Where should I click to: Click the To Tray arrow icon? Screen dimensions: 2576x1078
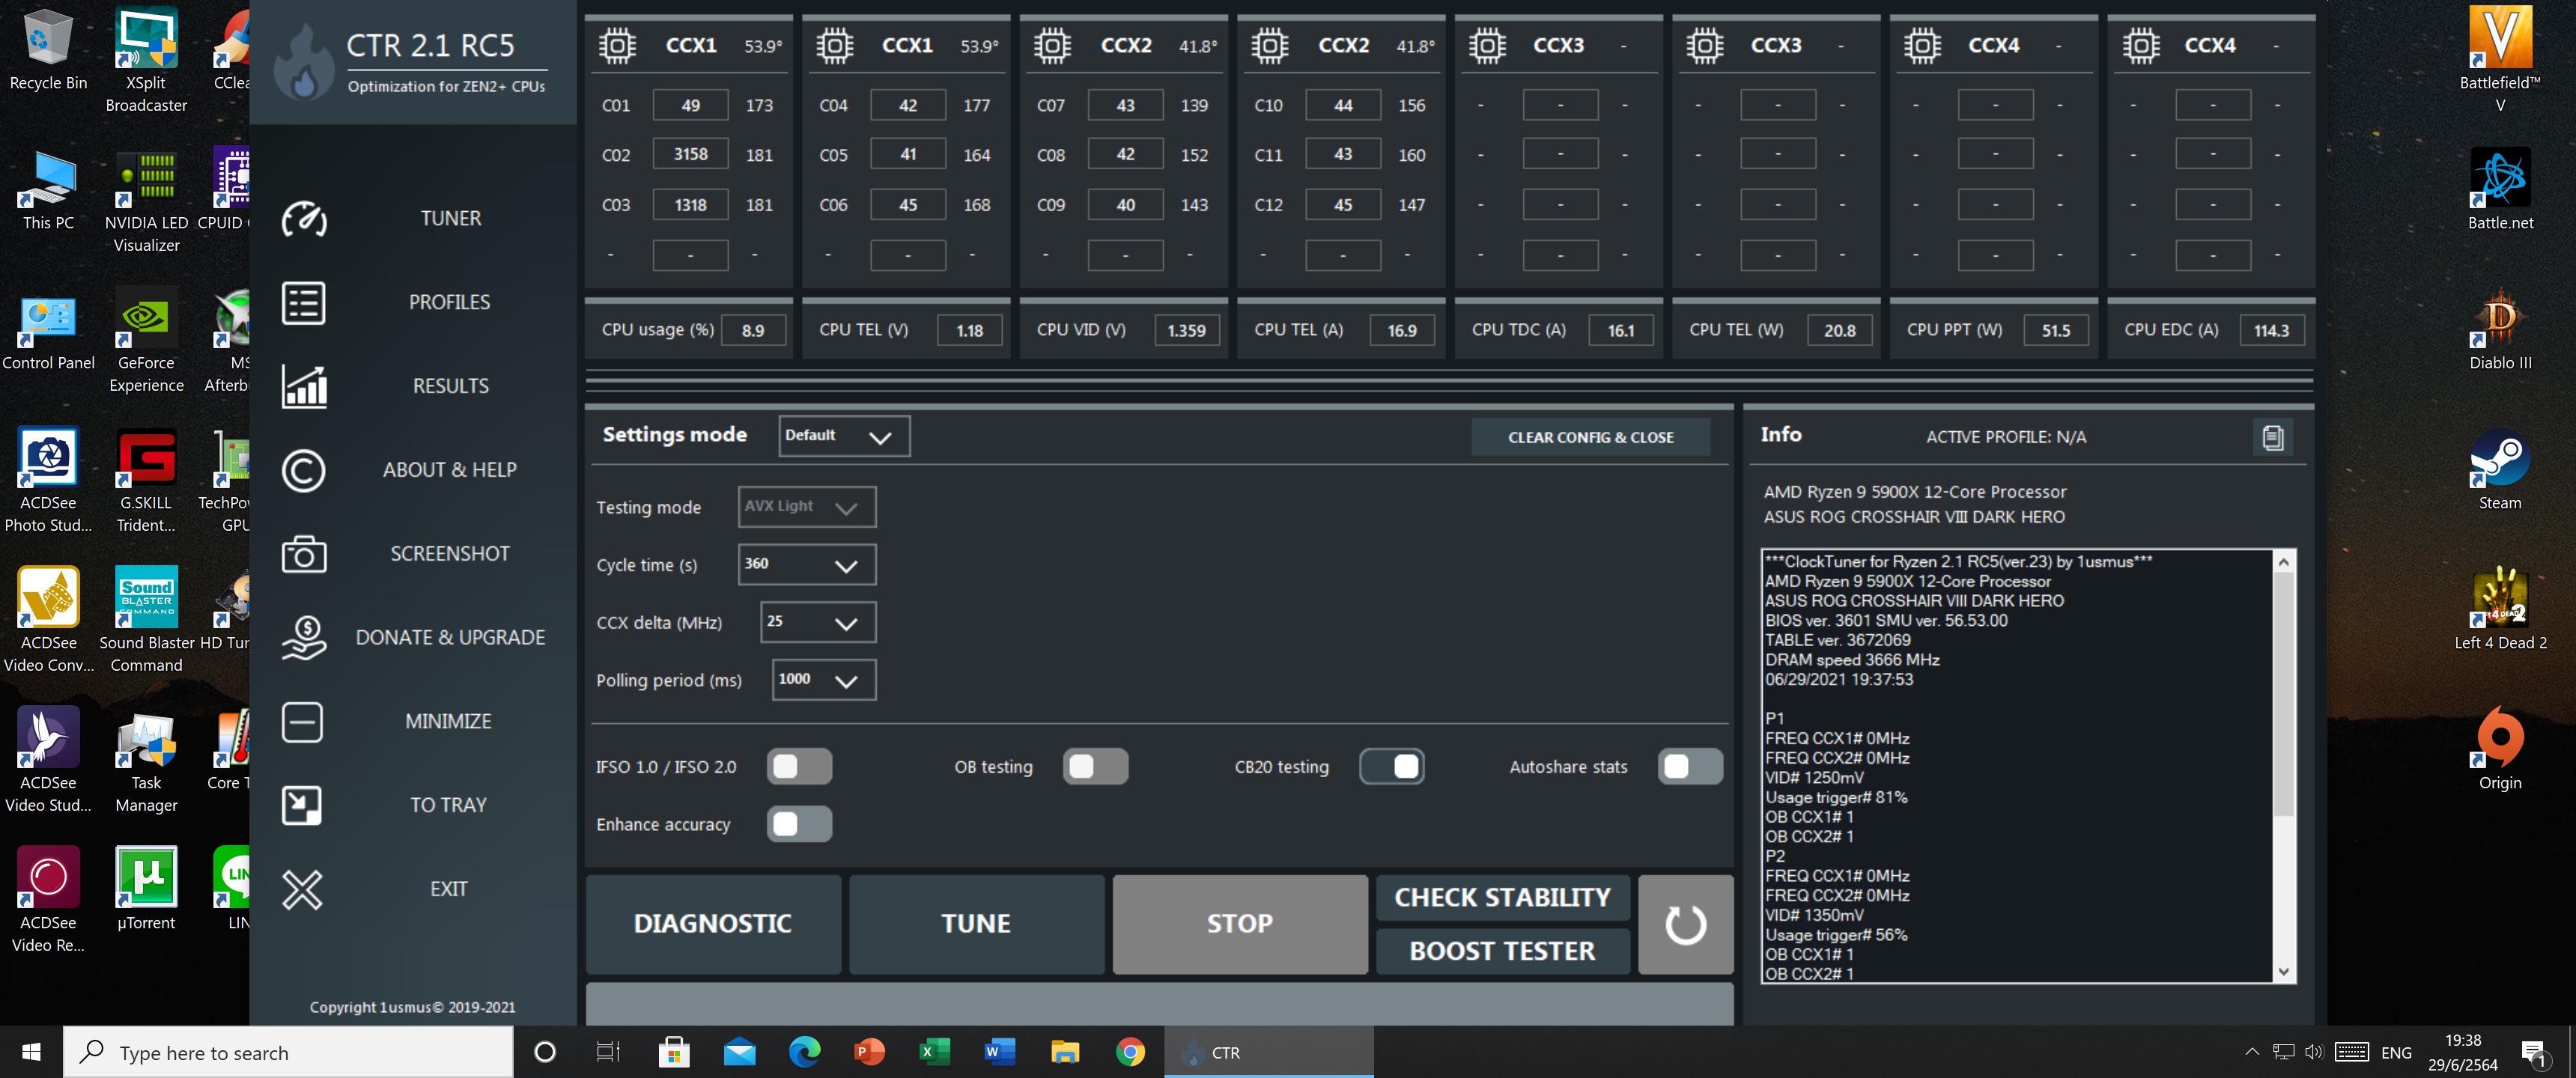coord(302,805)
